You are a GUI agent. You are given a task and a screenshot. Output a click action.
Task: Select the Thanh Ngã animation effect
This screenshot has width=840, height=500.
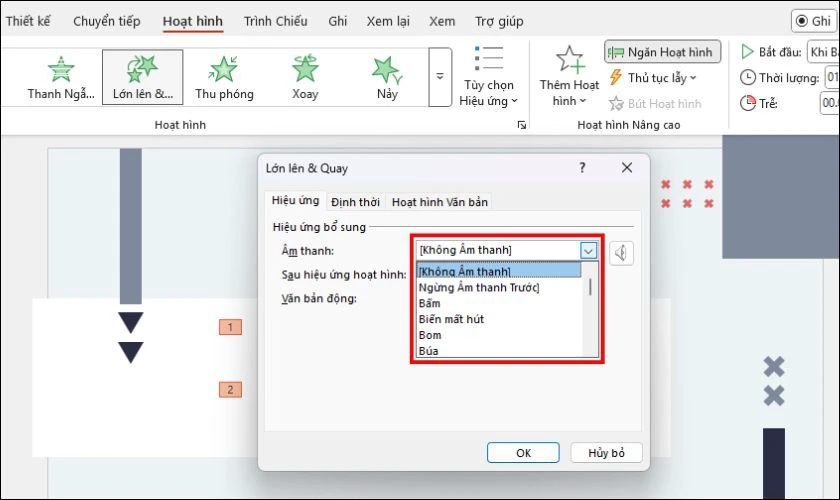click(x=61, y=78)
